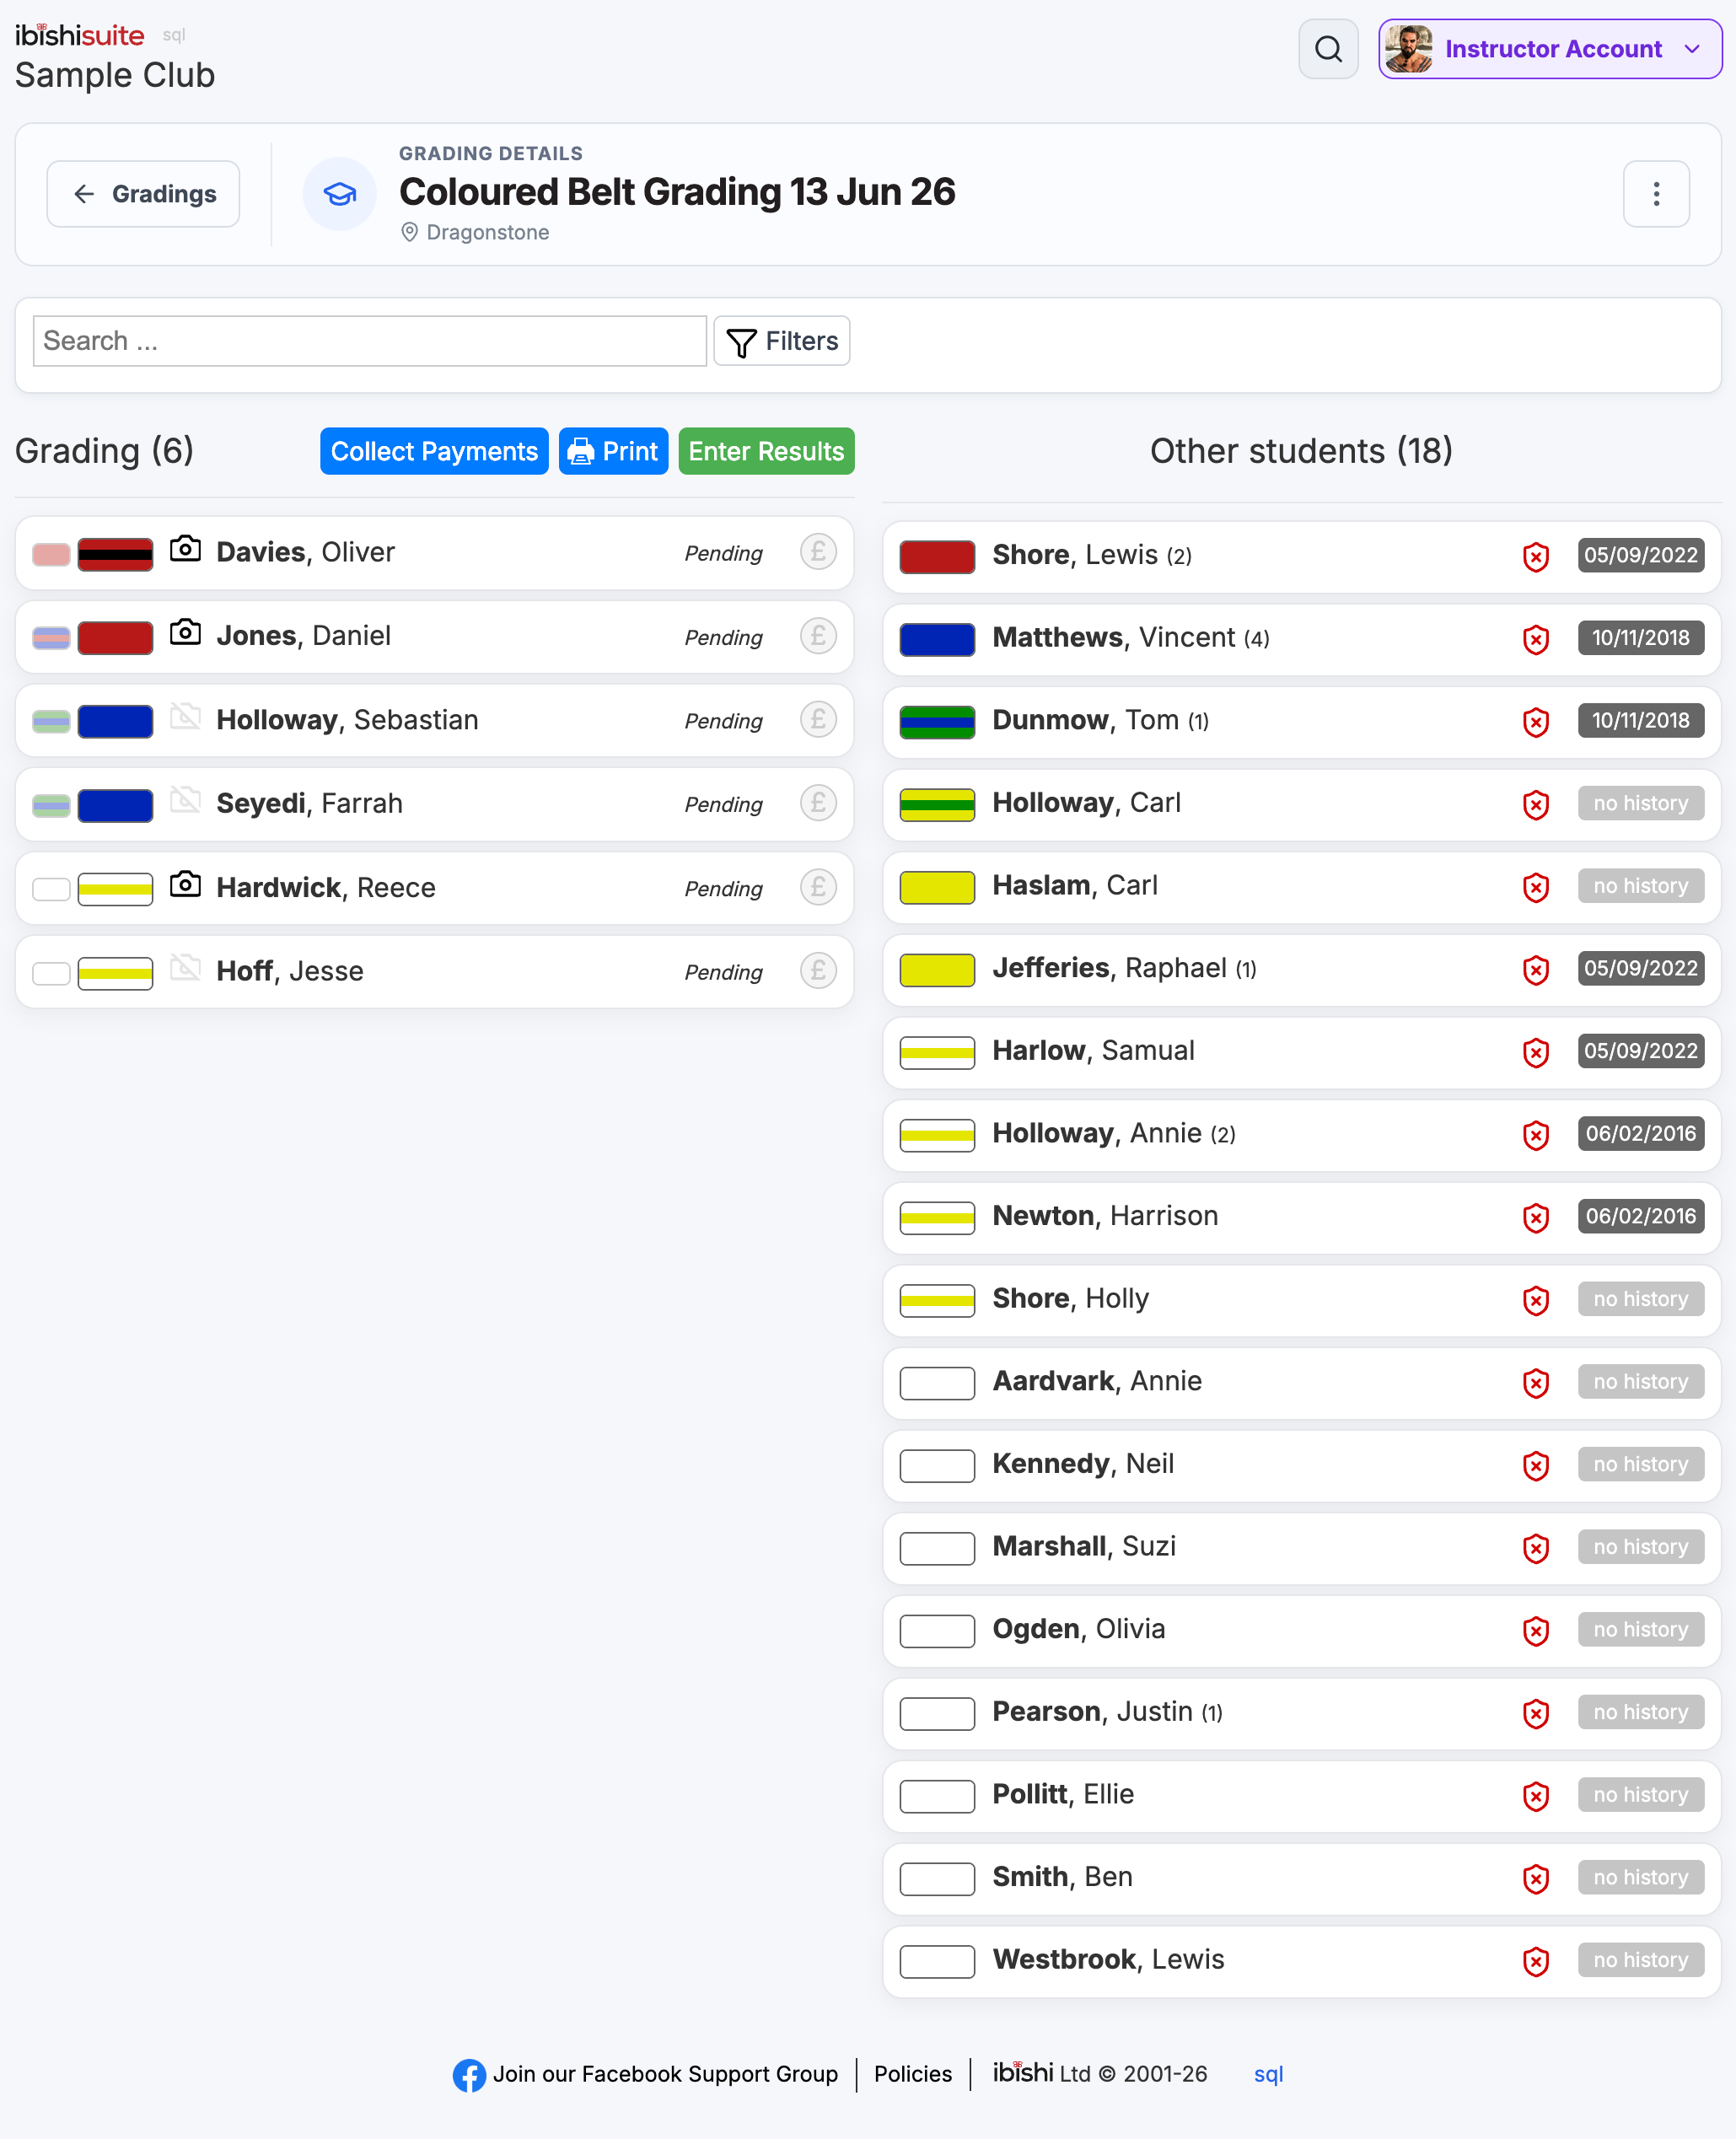This screenshot has width=1736, height=2139.
Task: Open the Instructor Account dropdown
Action: [x=1549, y=49]
